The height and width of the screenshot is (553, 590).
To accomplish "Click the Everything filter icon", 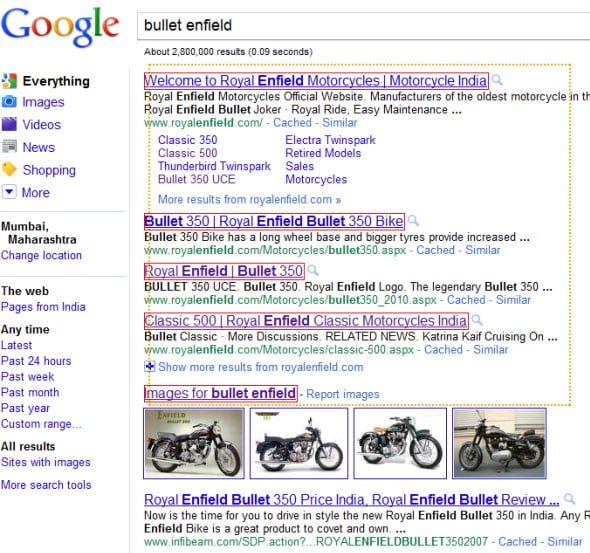I will point(9,81).
